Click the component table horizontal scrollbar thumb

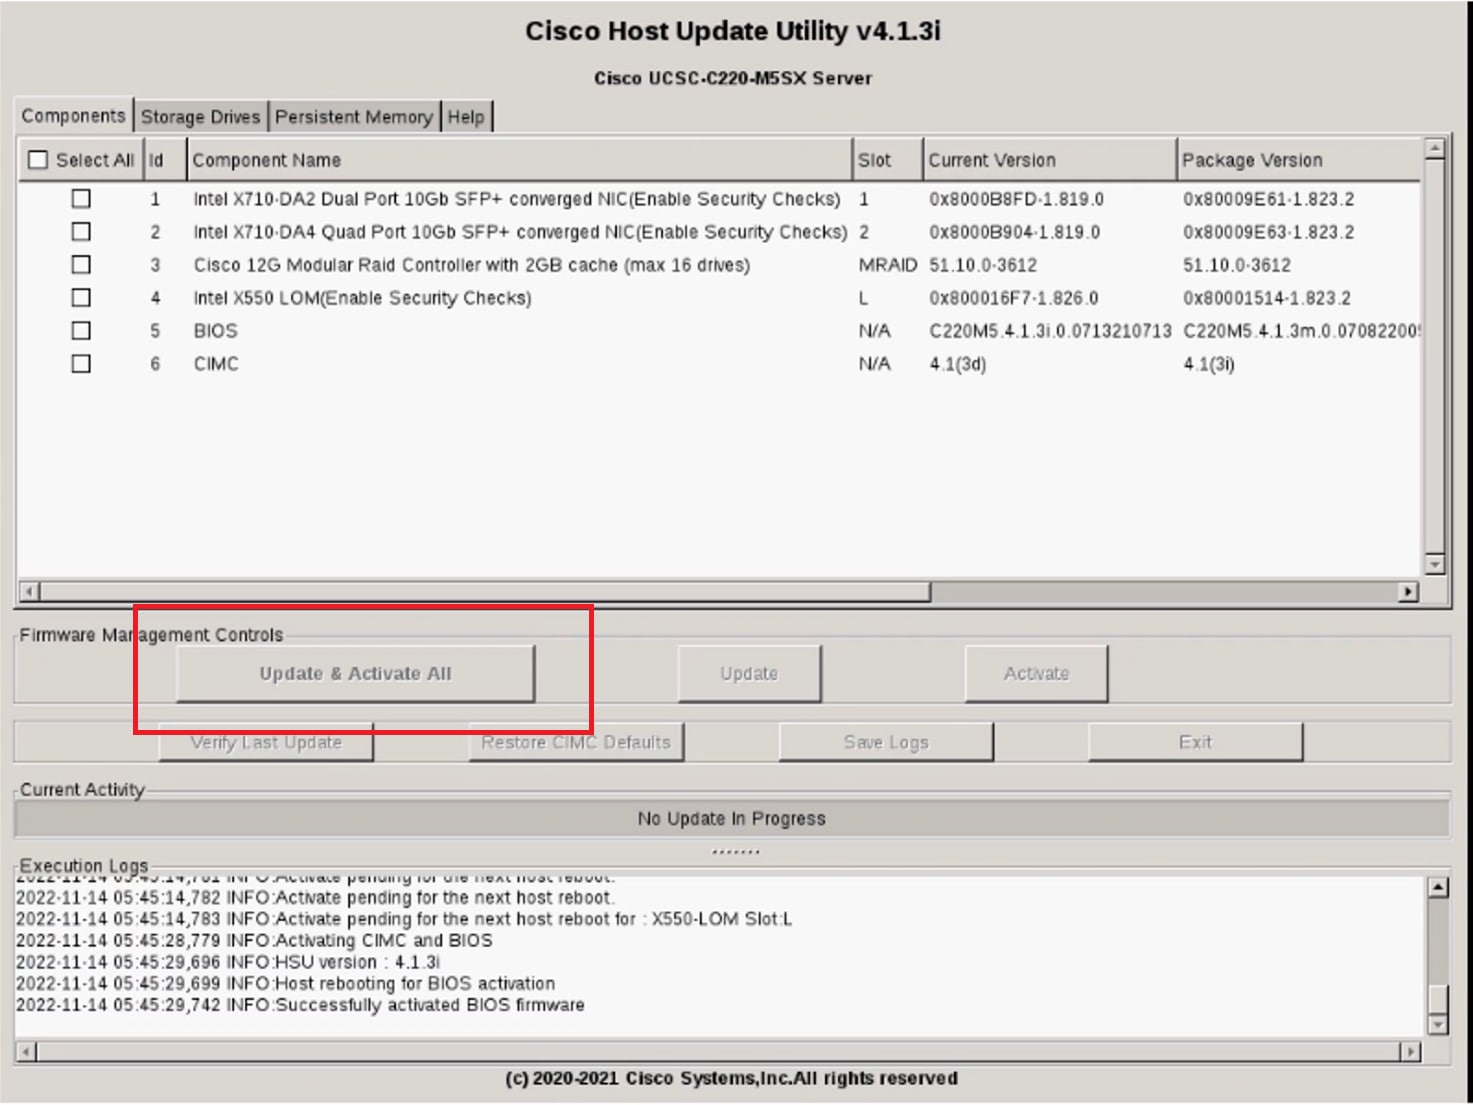pyautogui.click(x=485, y=591)
